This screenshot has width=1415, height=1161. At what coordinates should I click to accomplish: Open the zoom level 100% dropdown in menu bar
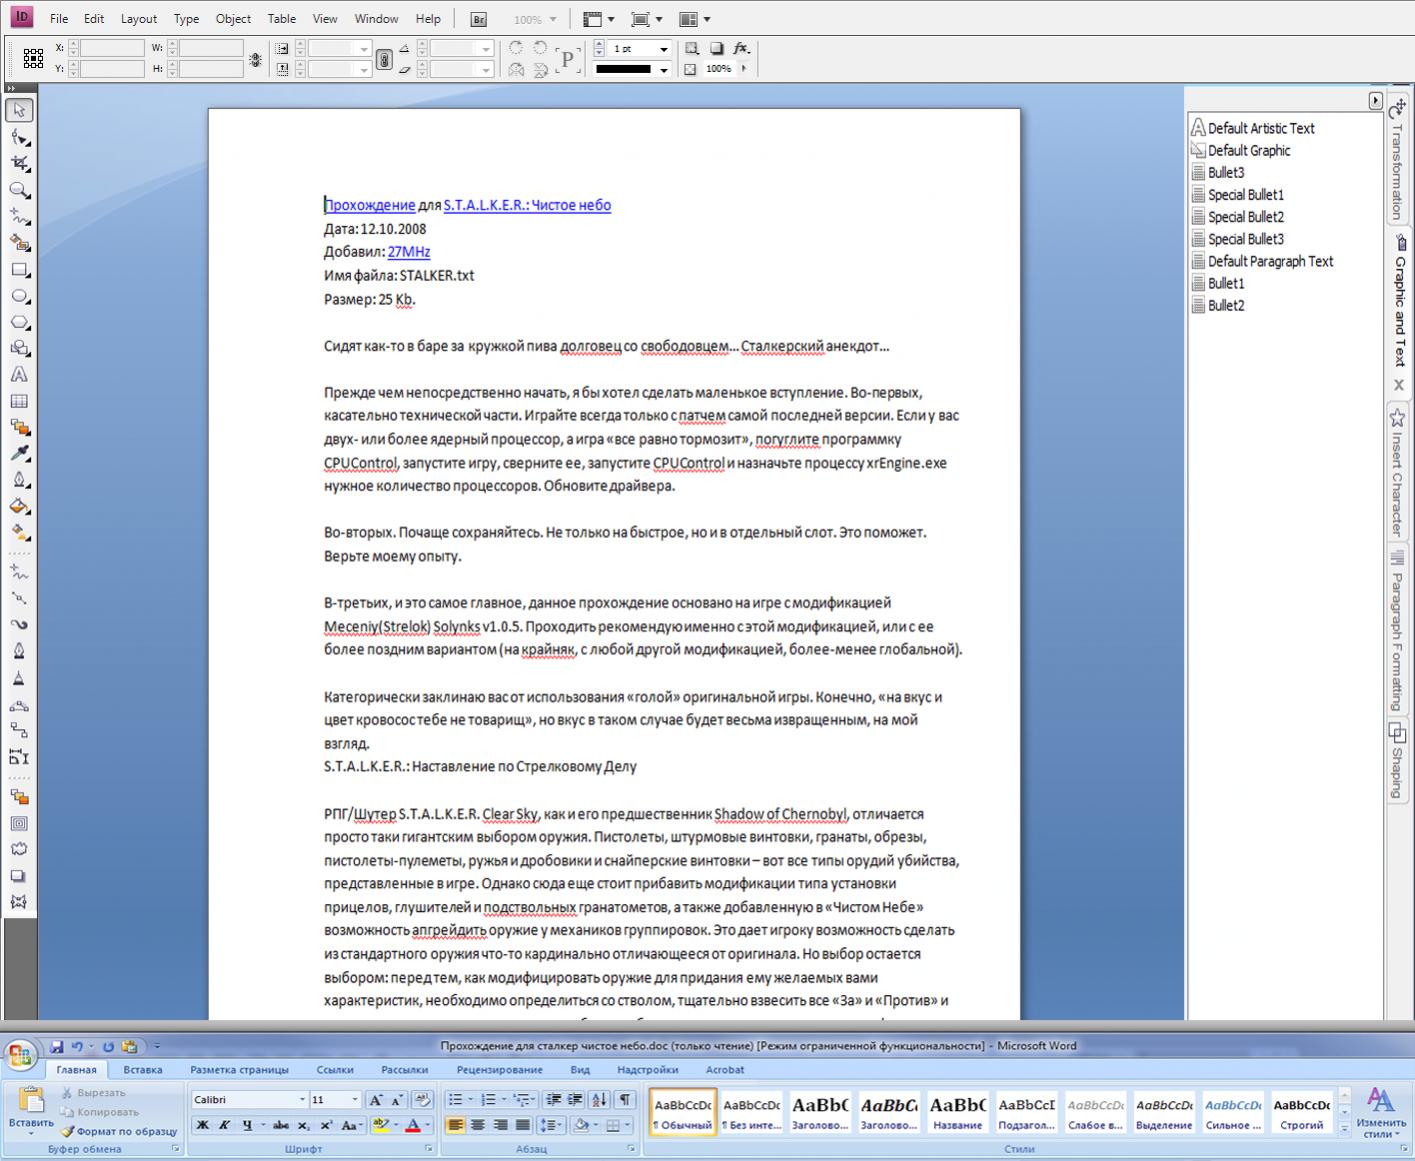[551, 19]
